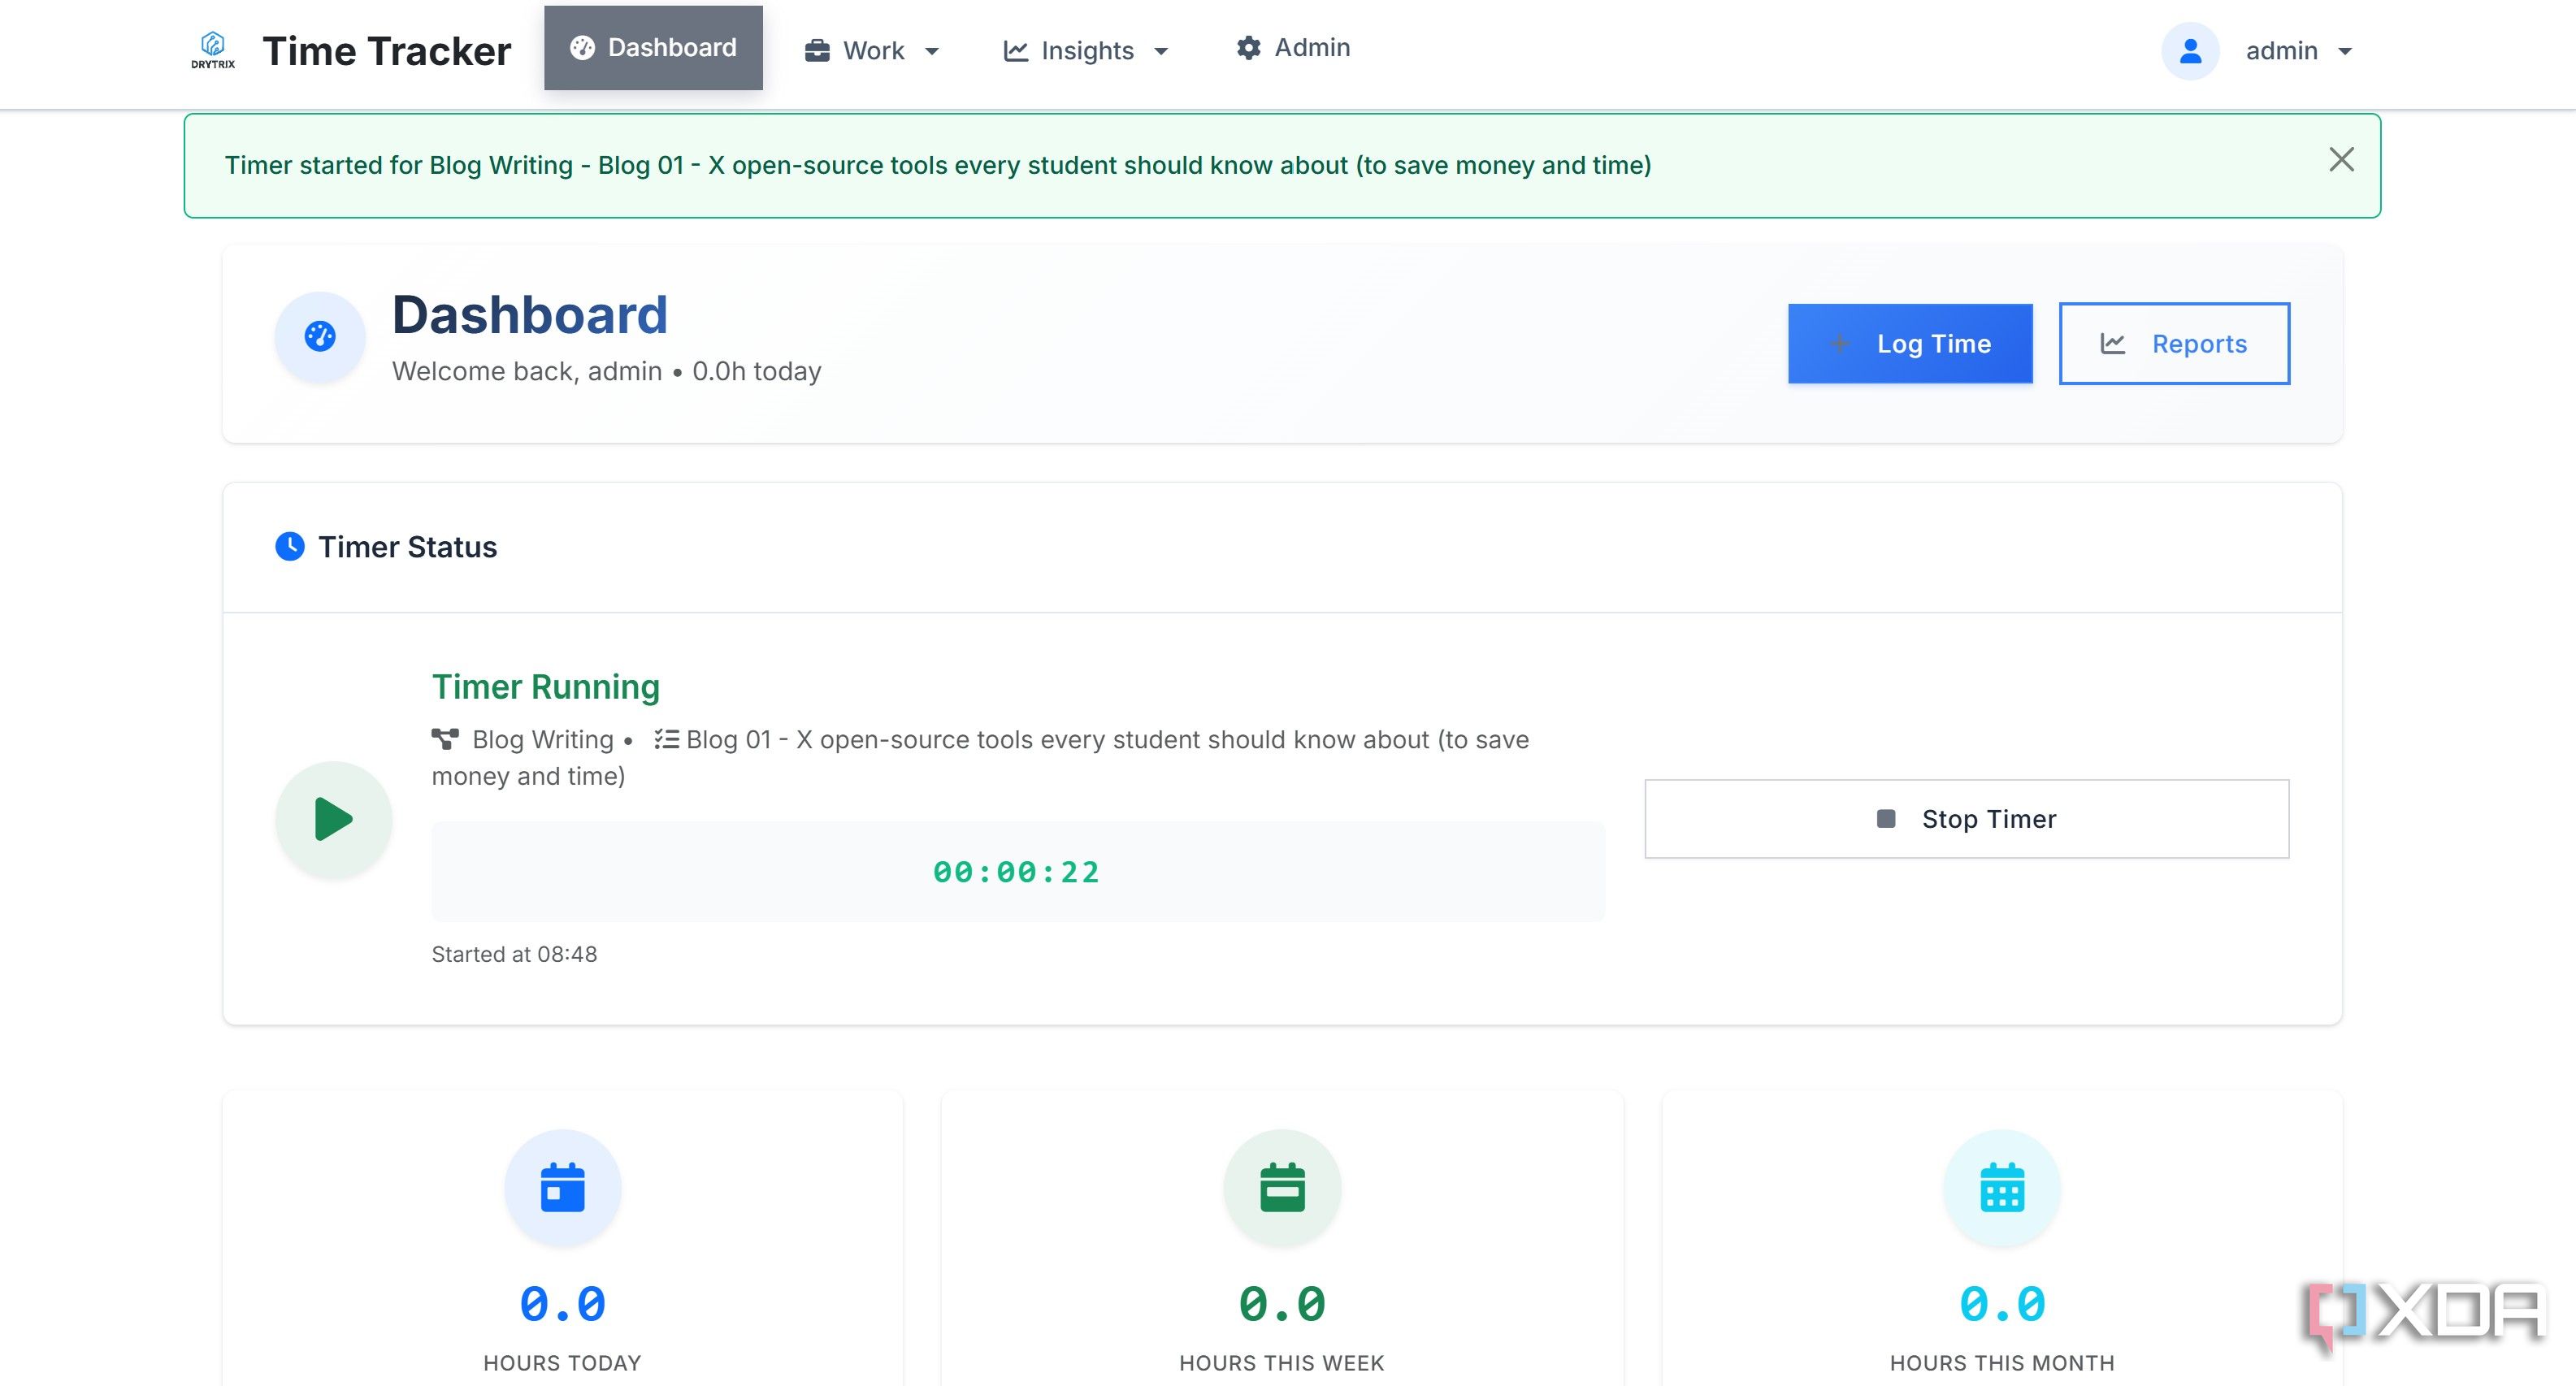The width and height of the screenshot is (2576, 1386).
Task: Click the 0.0 value above Hours Today
Action: pyautogui.click(x=562, y=1305)
